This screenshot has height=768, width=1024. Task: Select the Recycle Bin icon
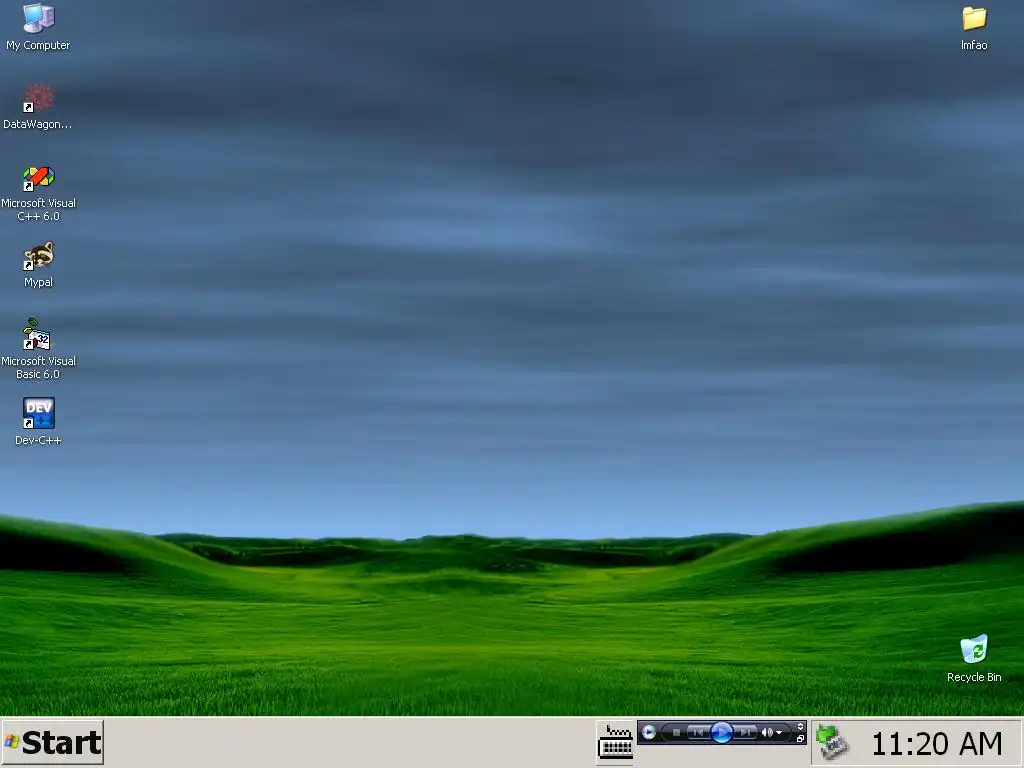click(x=974, y=649)
